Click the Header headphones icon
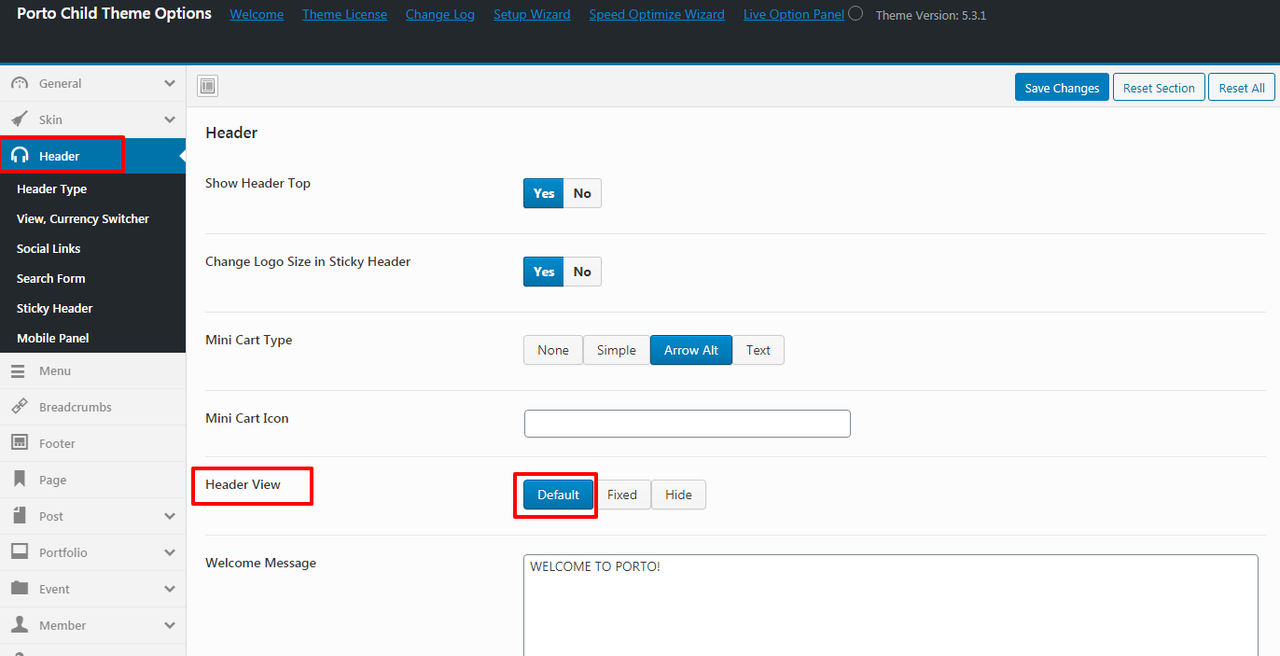The width and height of the screenshot is (1280, 656). click(20, 156)
